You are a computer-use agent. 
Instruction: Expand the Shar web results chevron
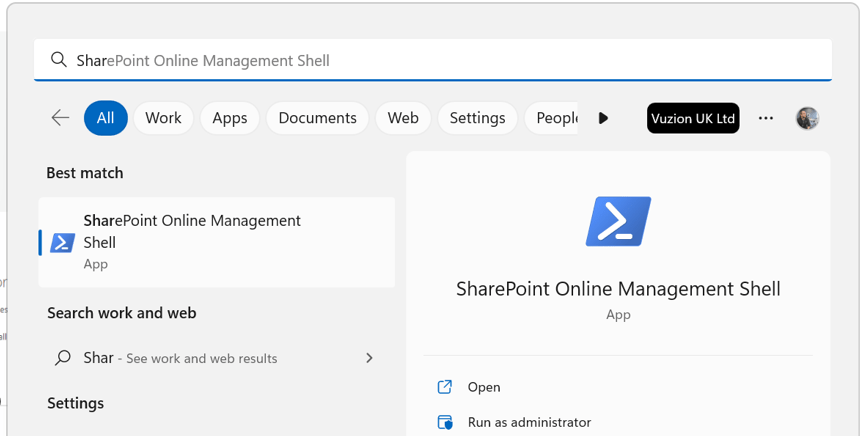click(369, 358)
